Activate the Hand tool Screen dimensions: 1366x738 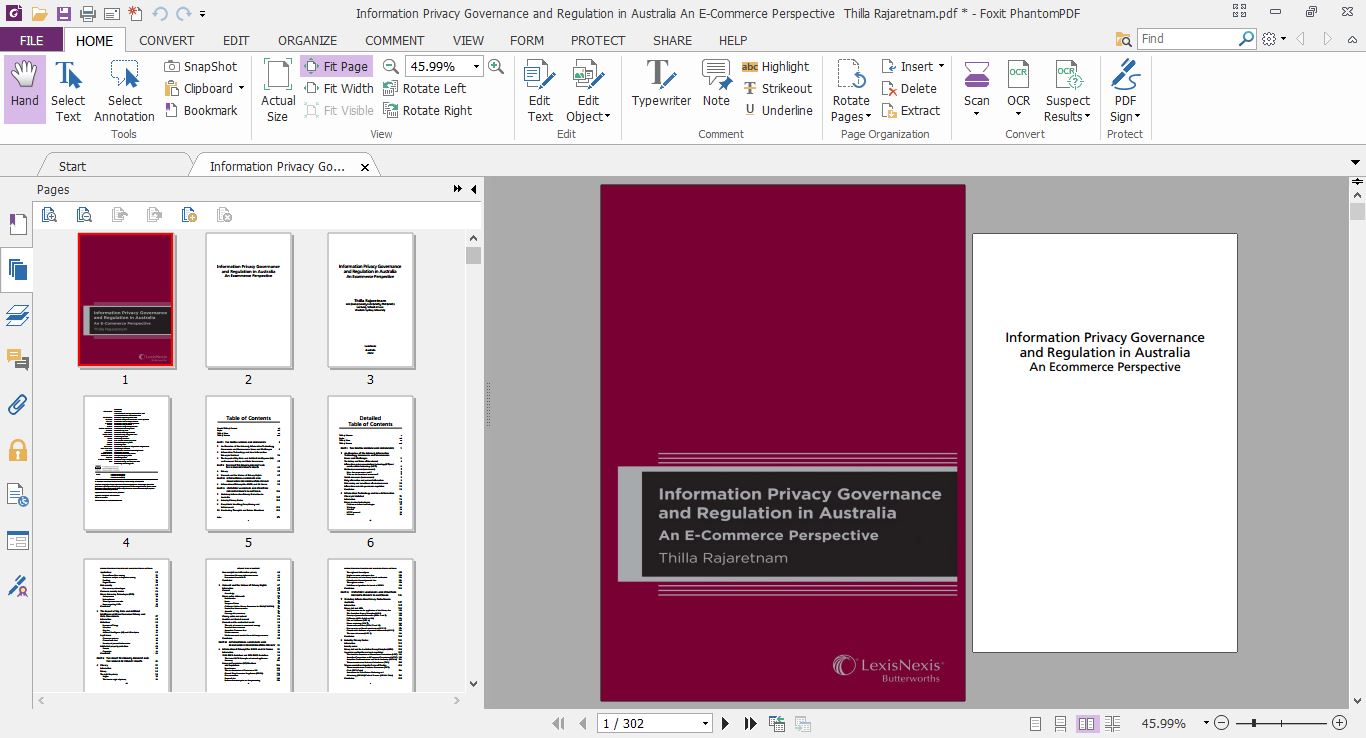[24, 89]
